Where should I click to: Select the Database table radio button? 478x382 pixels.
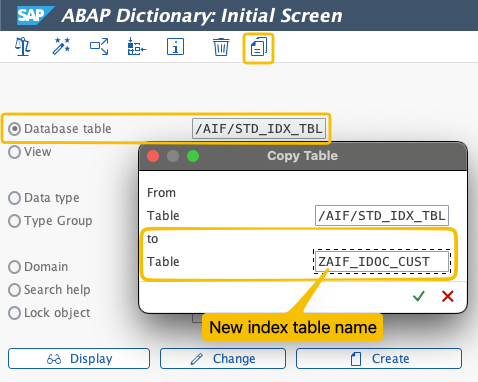click(x=15, y=129)
